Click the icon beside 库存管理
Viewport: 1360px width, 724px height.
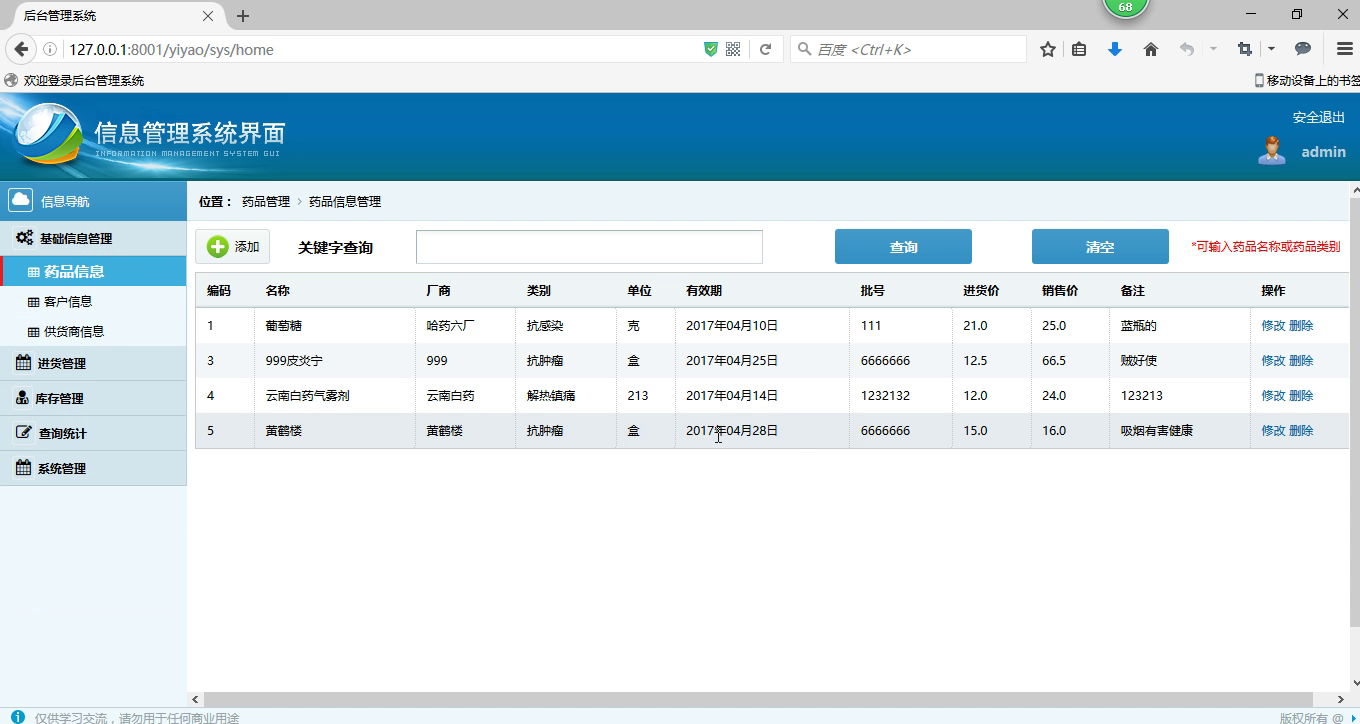(x=23, y=398)
